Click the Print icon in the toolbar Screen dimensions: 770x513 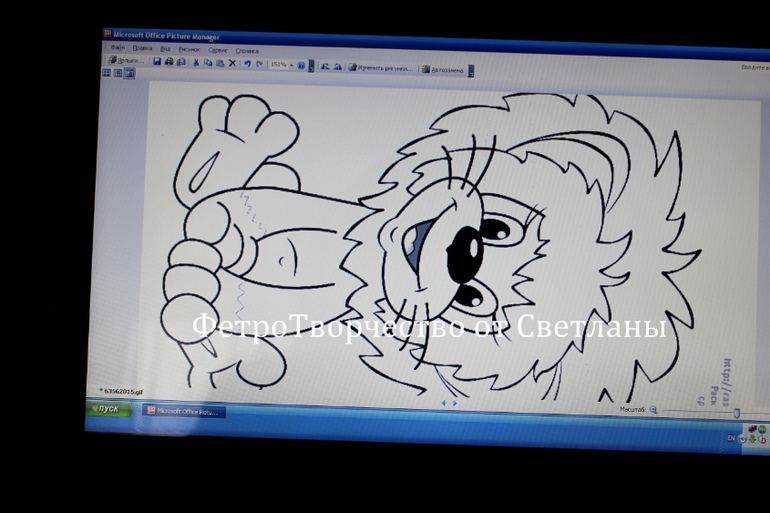(x=169, y=62)
